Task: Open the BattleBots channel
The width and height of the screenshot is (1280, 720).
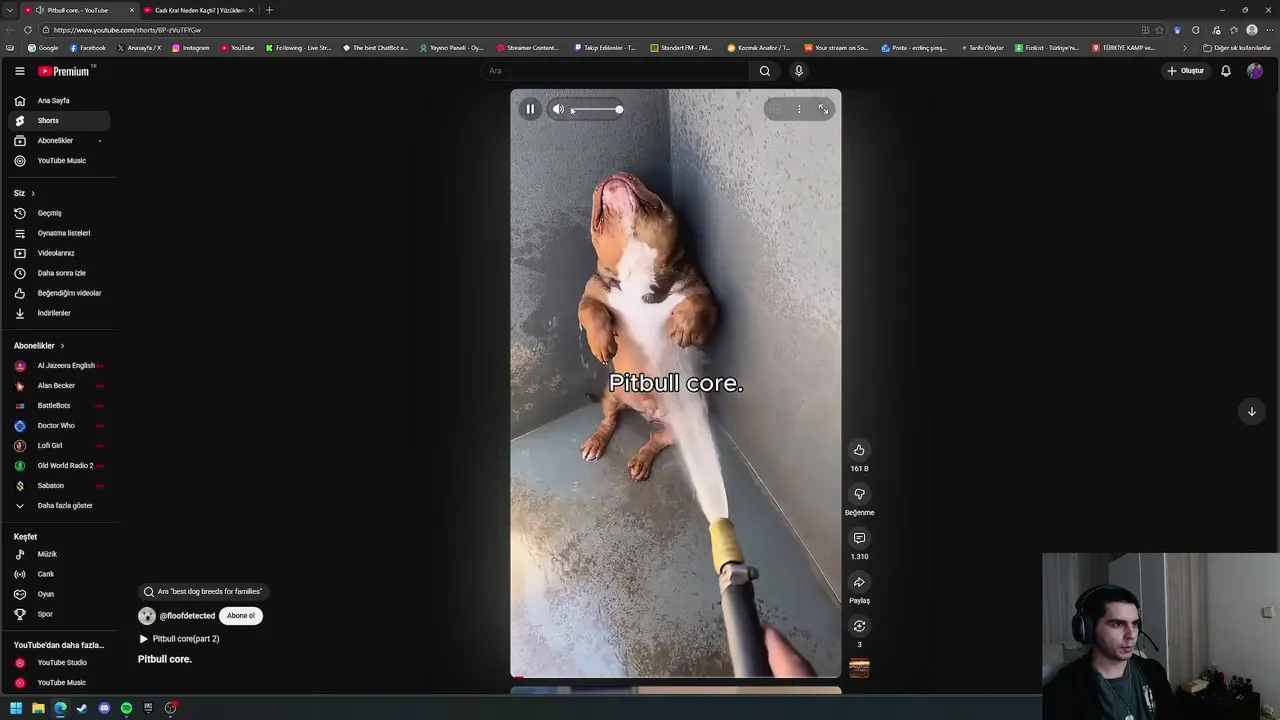Action: (x=59, y=406)
